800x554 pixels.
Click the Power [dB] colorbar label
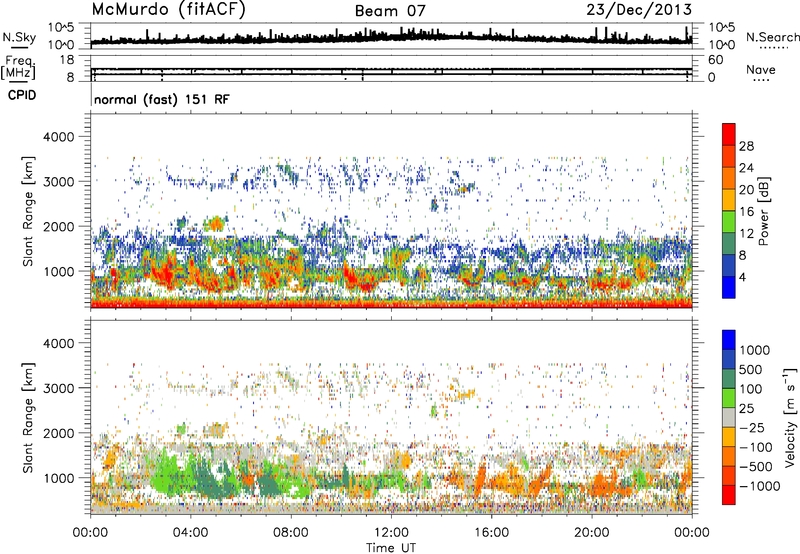(x=763, y=211)
